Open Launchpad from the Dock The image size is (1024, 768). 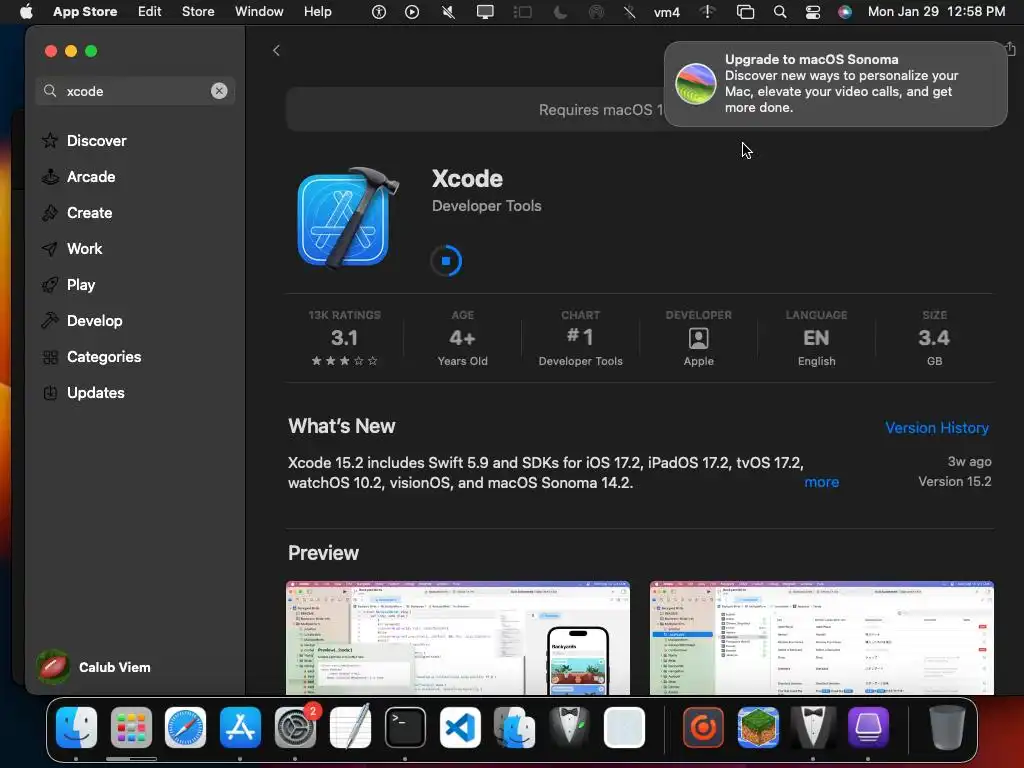point(131,727)
